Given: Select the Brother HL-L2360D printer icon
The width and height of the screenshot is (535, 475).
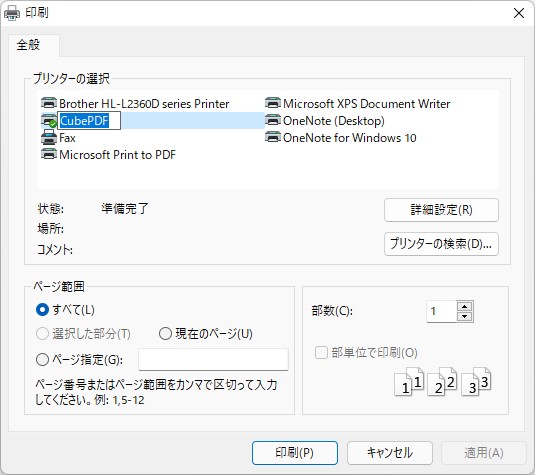Looking at the screenshot, I should click(x=49, y=103).
